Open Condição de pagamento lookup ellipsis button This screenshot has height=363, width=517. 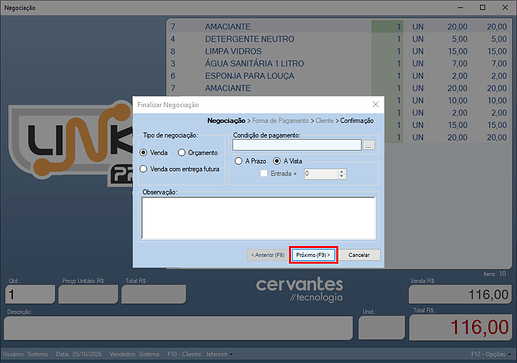point(369,145)
